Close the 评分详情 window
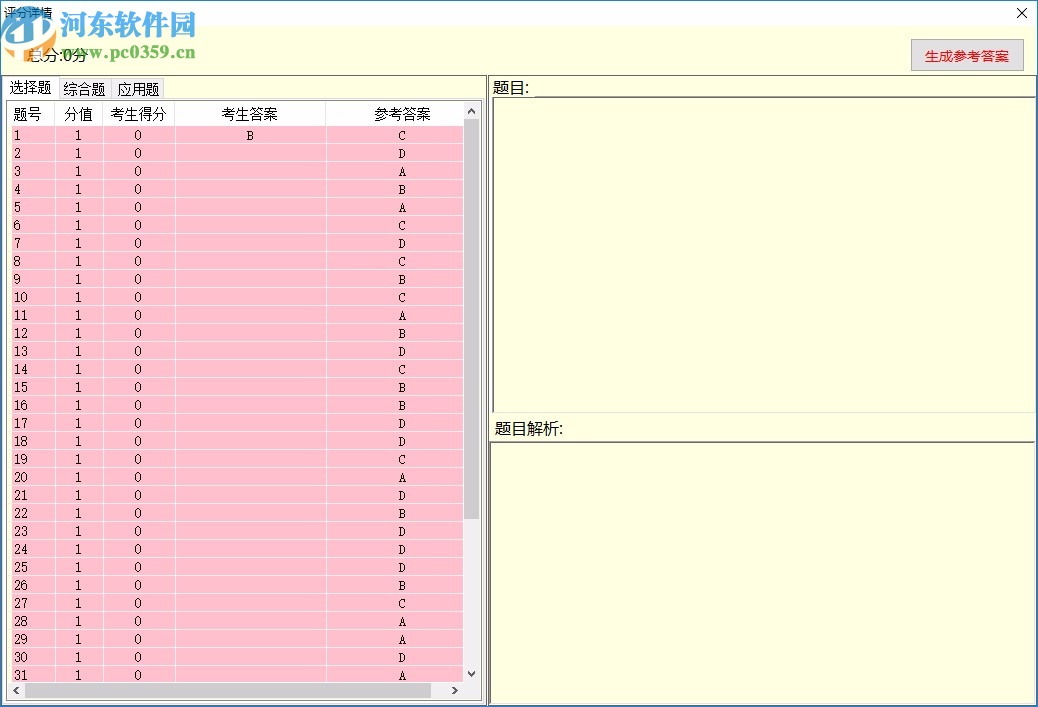 (x=1021, y=13)
